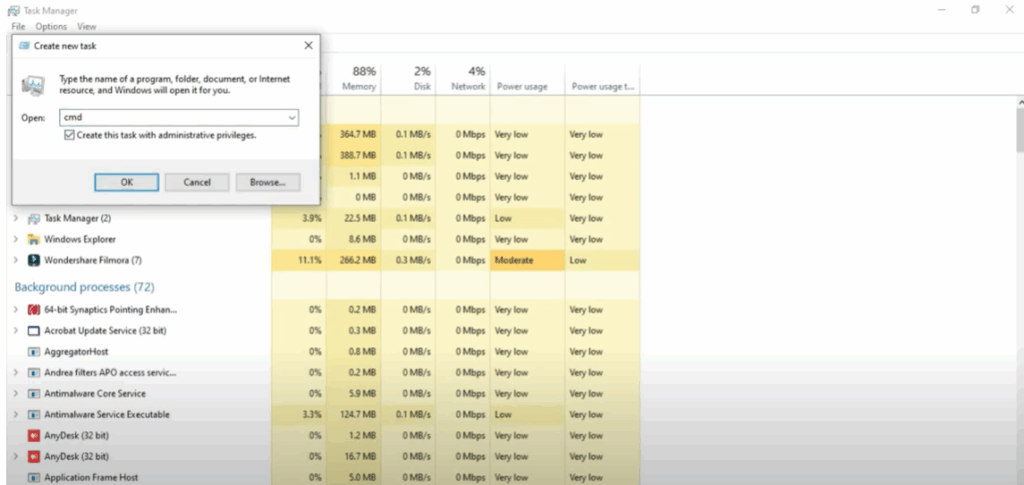Select the Moderate power usage cell
The height and width of the screenshot is (485, 1024).
point(527,260)
